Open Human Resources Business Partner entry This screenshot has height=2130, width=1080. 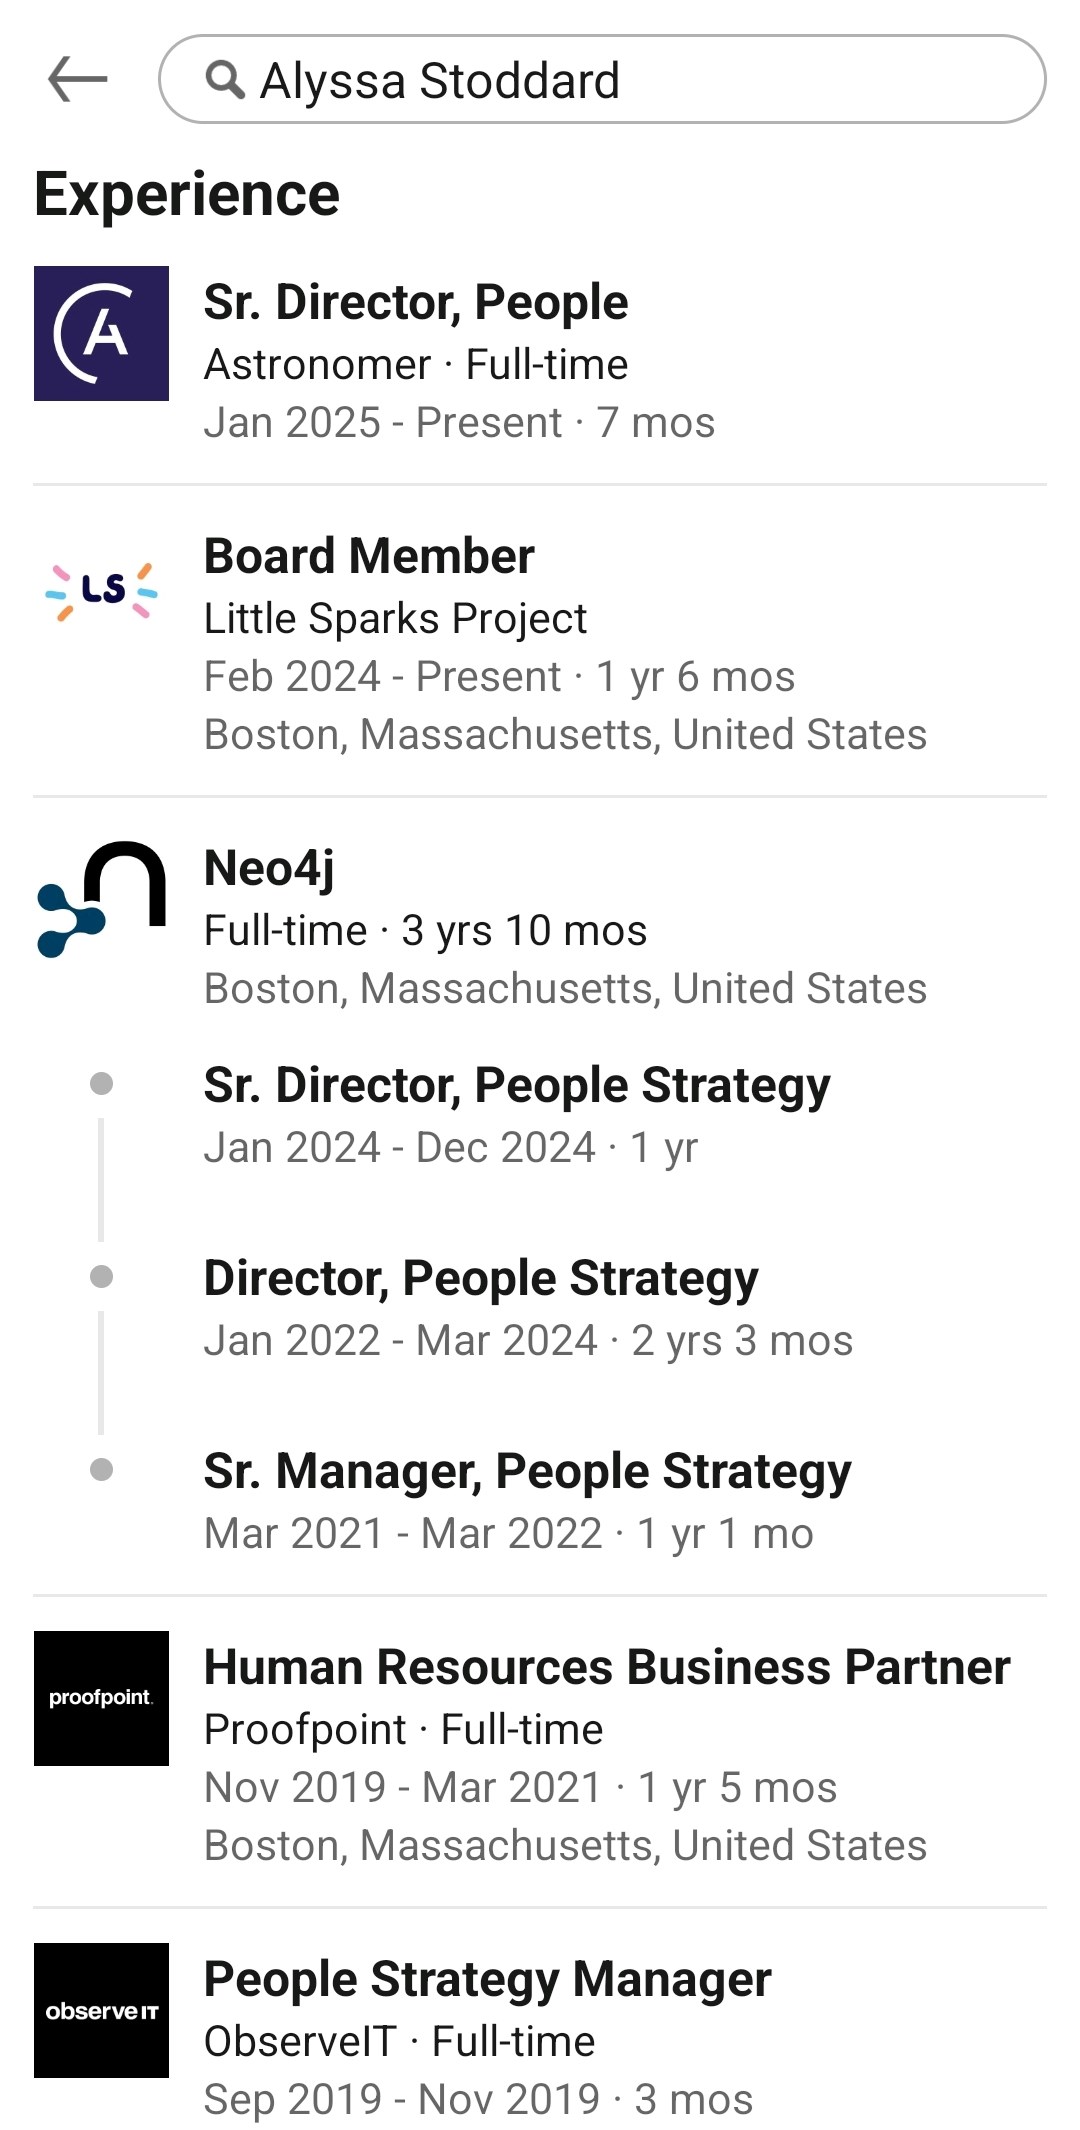[x=607, y=1667]
